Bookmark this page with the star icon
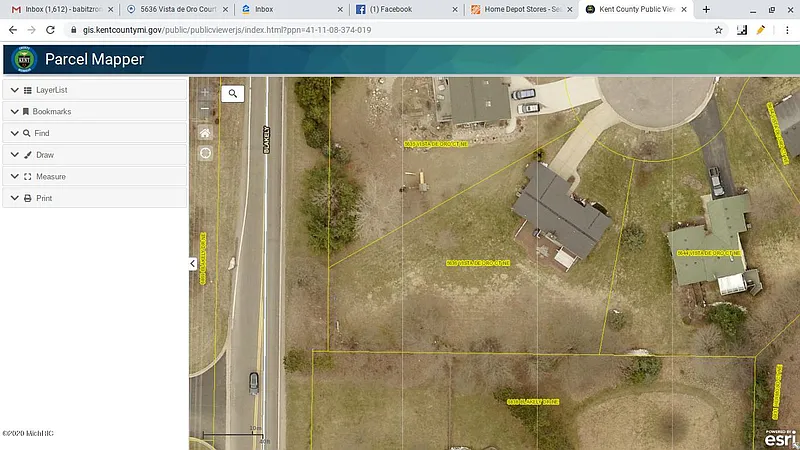 [718, 30]
